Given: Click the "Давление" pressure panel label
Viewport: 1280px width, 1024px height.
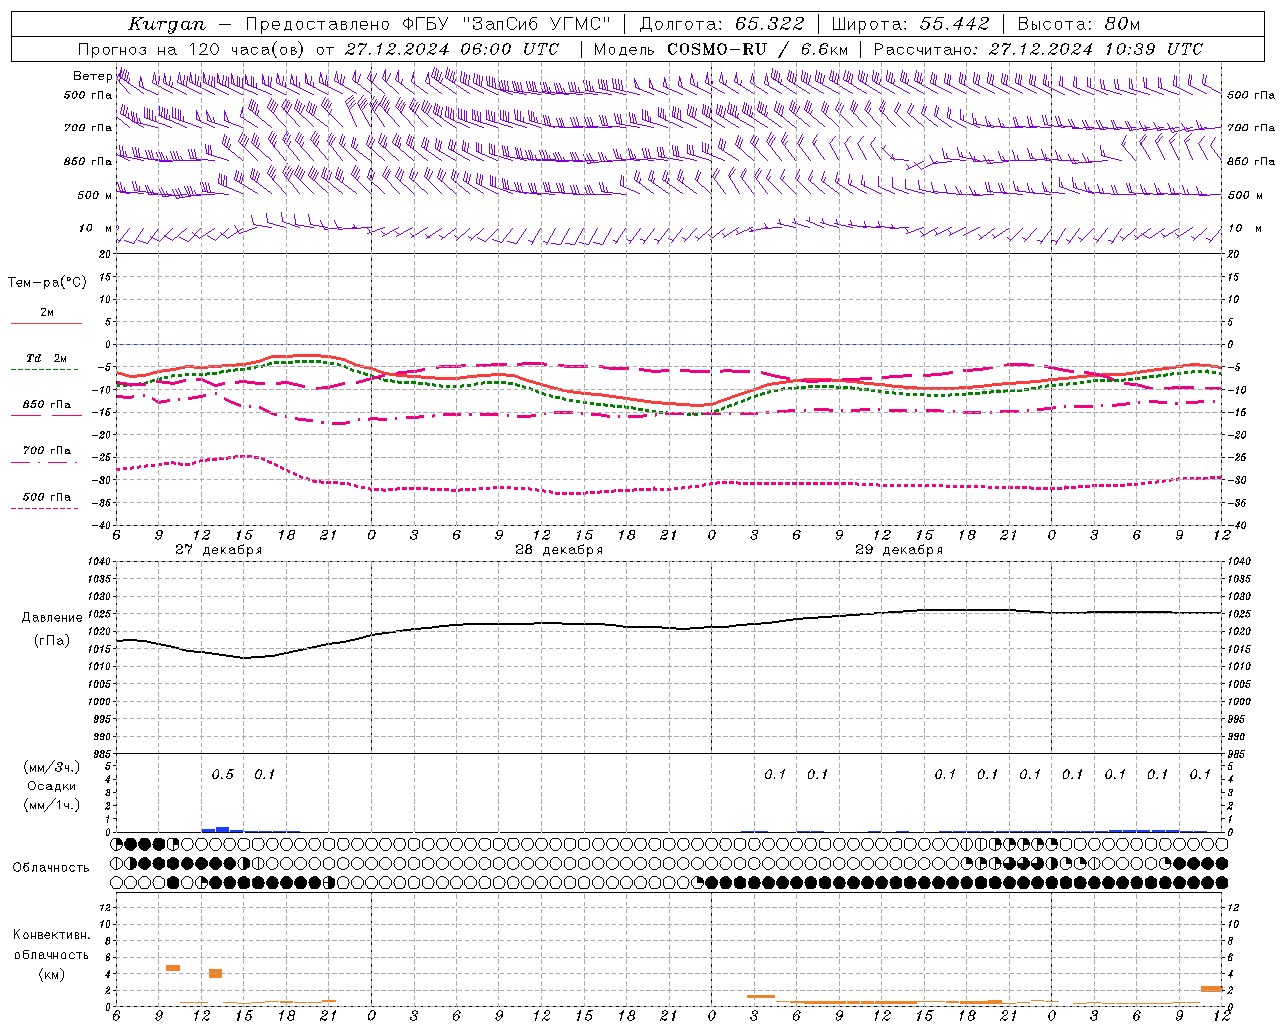Looking at the screenshot, I should click(x=52, y=618).
